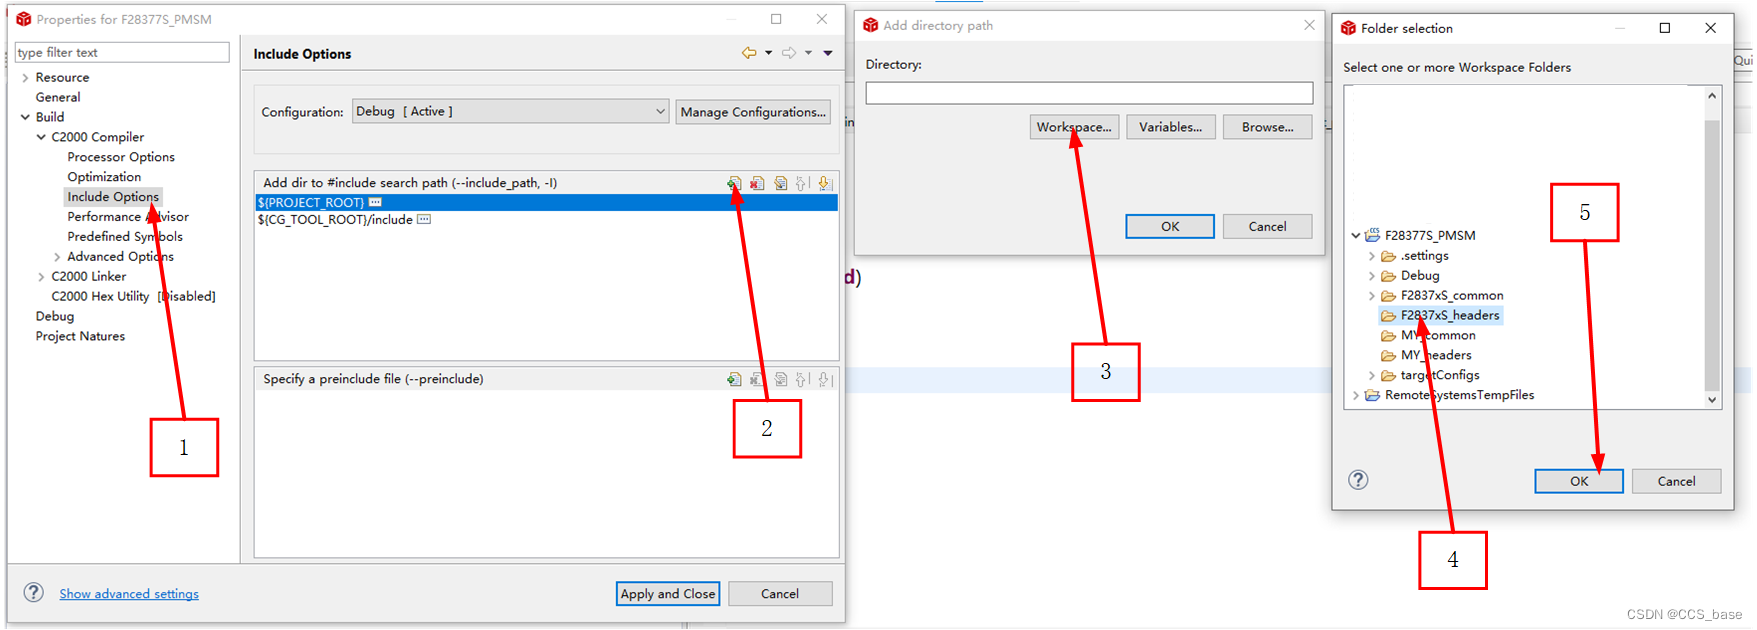Cancel the Properties dialog
1757x630 pixels.
tap(780, 594)
